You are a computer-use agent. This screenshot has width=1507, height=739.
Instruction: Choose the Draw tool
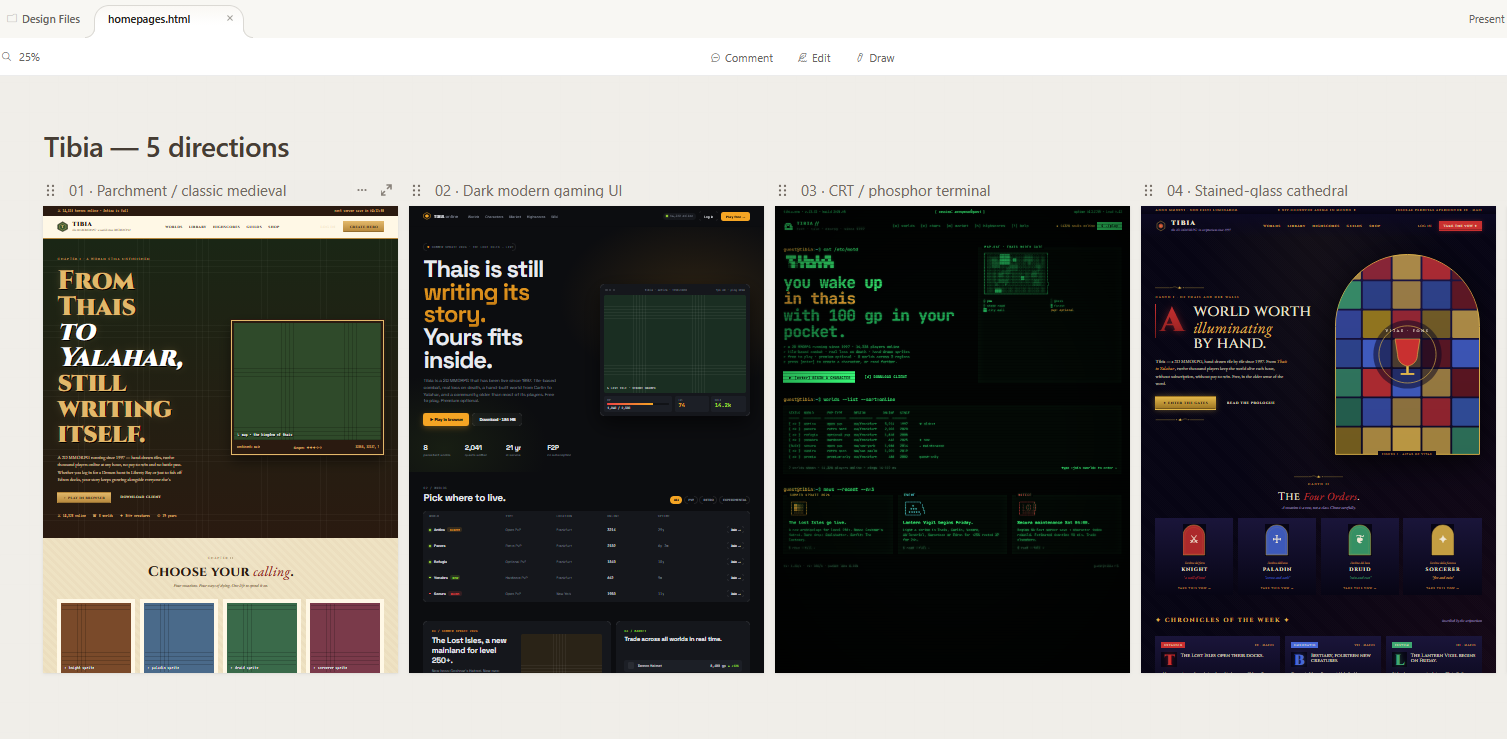pos(875,58)
